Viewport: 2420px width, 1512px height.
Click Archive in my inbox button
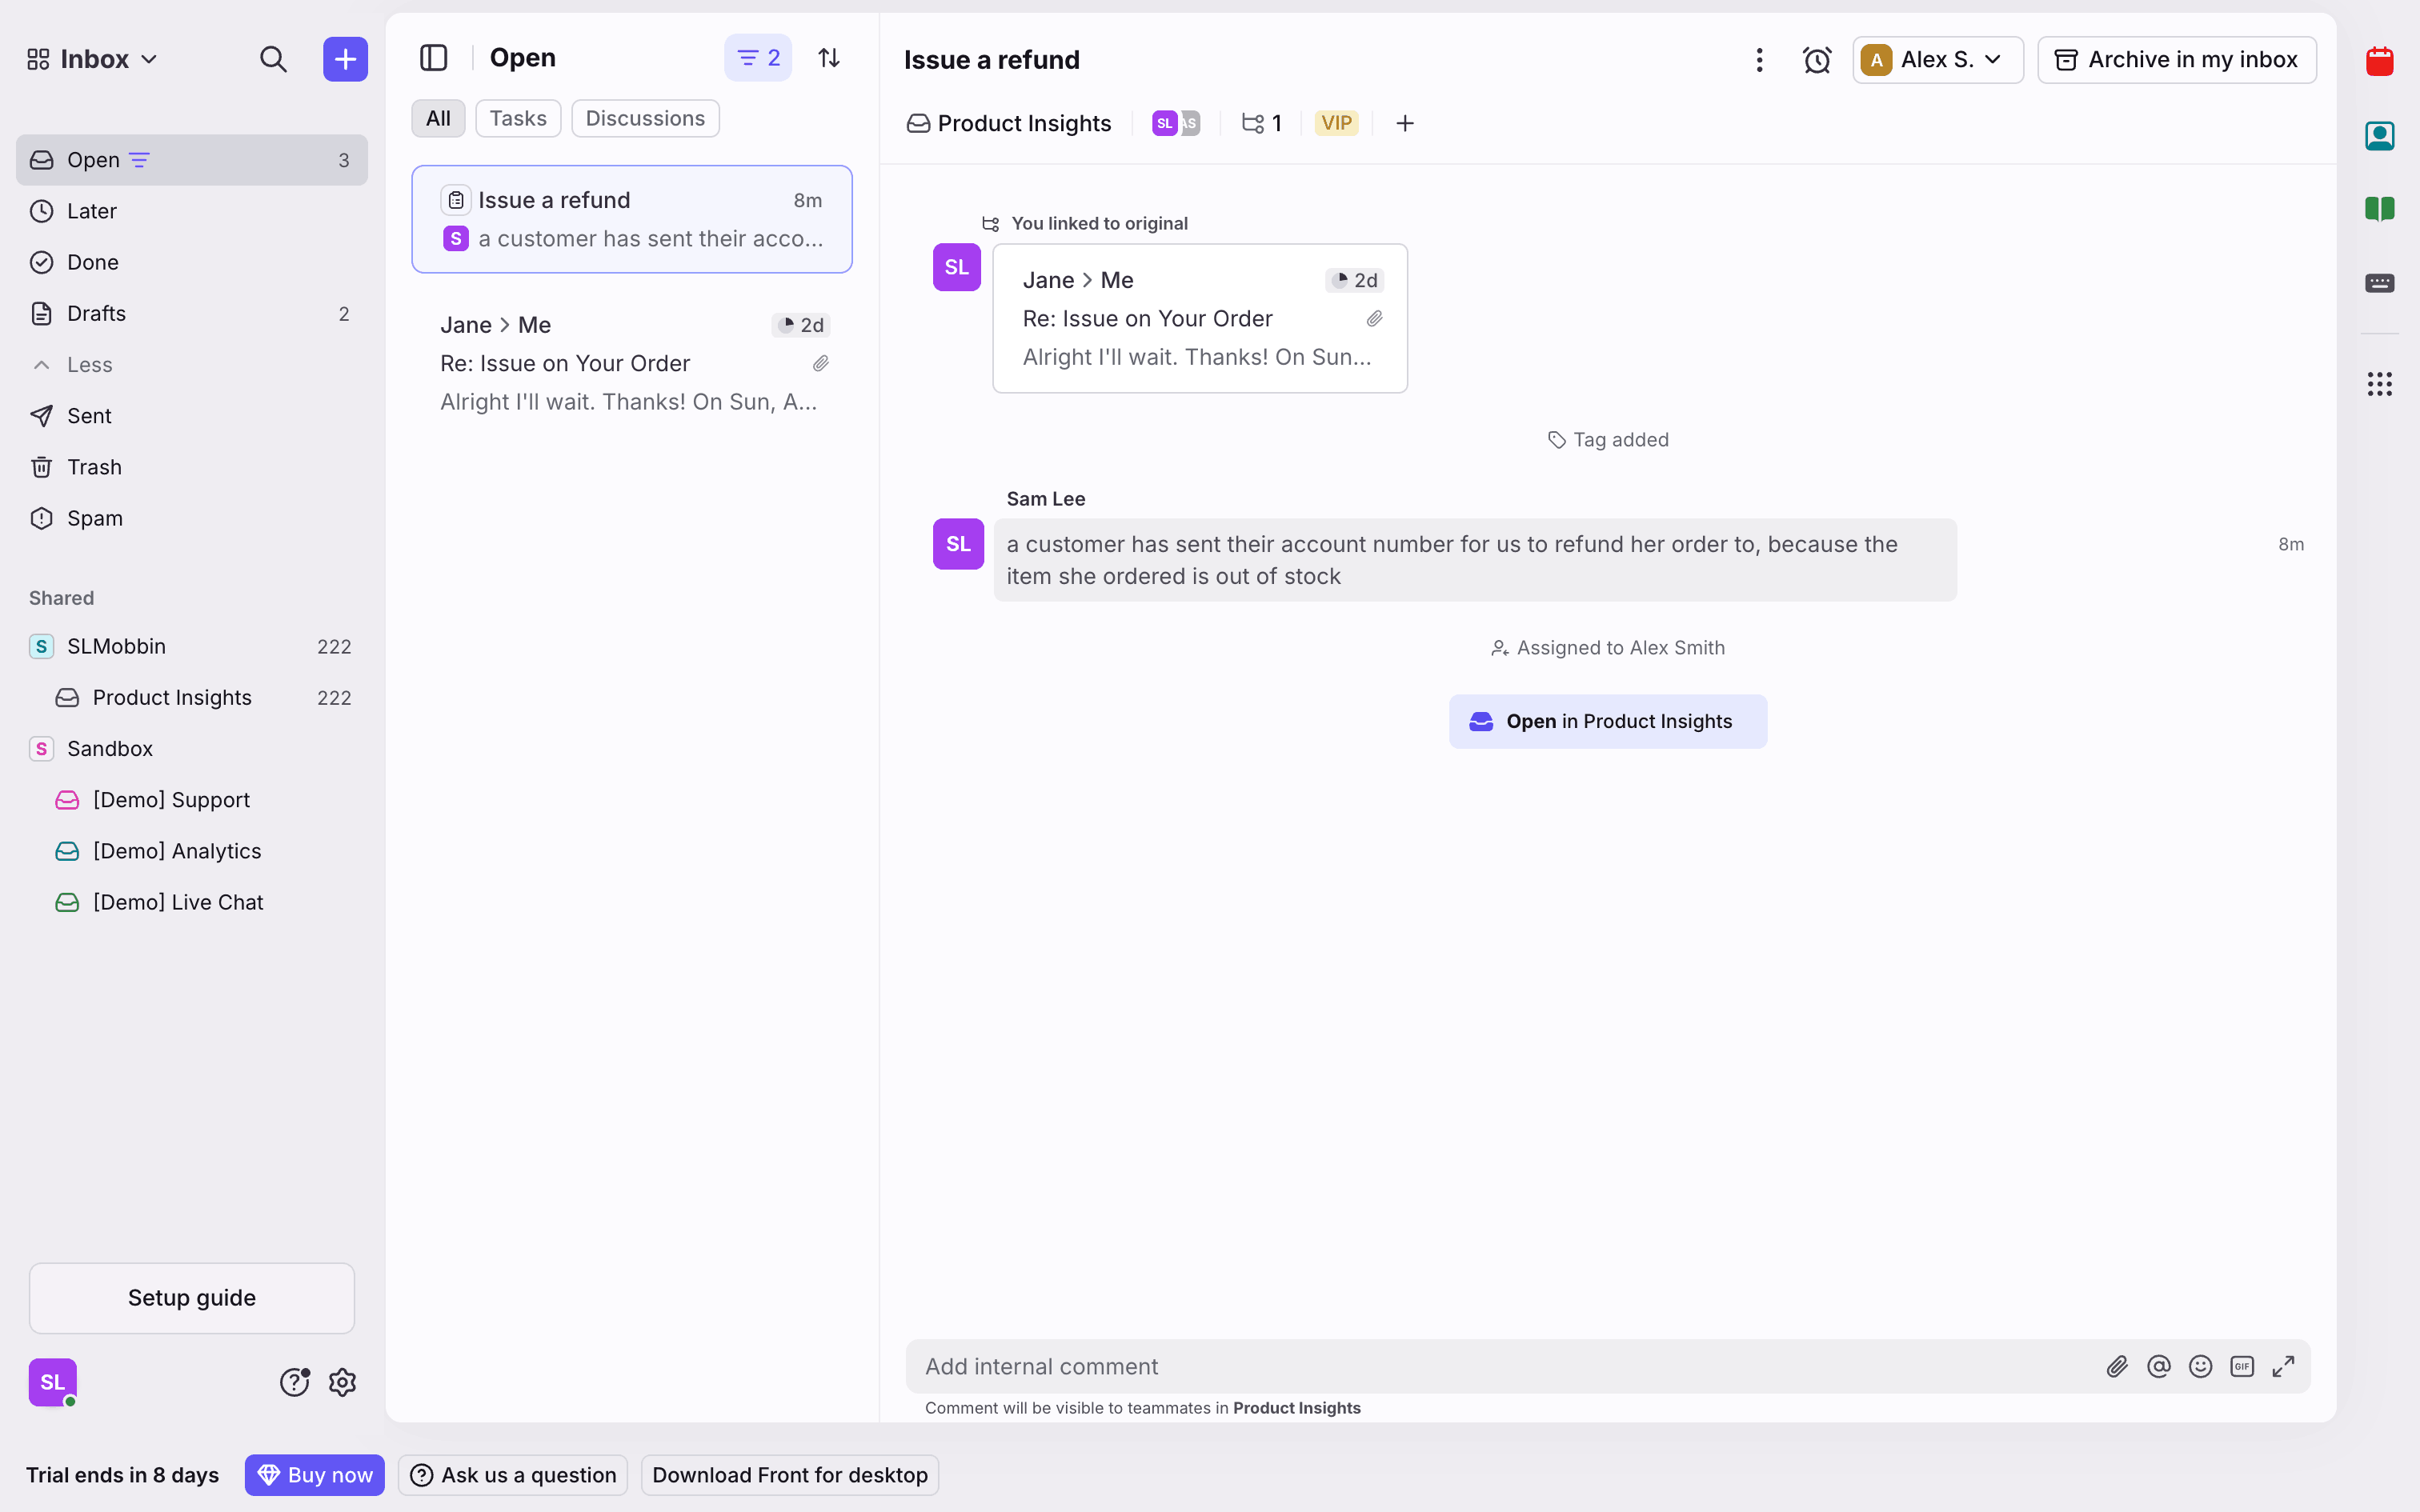coord(2176,60)
